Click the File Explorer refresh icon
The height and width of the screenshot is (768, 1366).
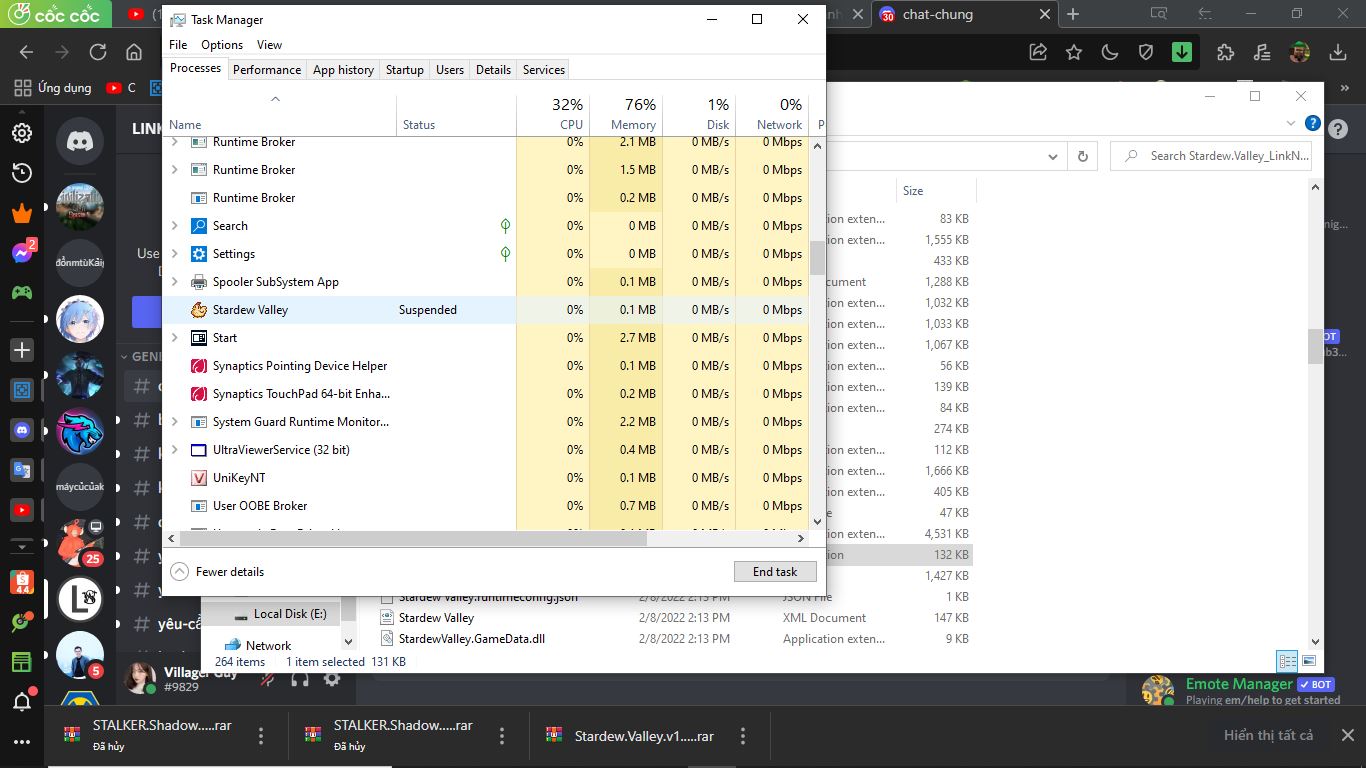(1082, 156)
